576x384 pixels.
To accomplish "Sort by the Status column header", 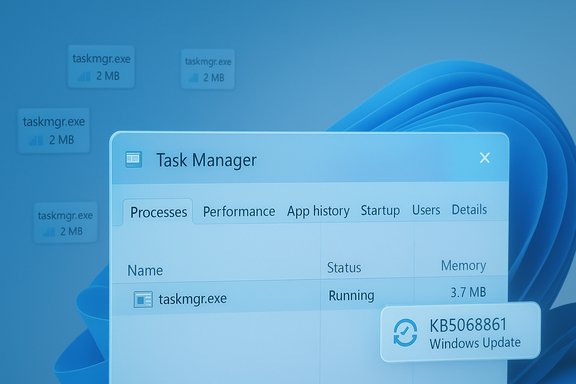I will pos(344,268).
